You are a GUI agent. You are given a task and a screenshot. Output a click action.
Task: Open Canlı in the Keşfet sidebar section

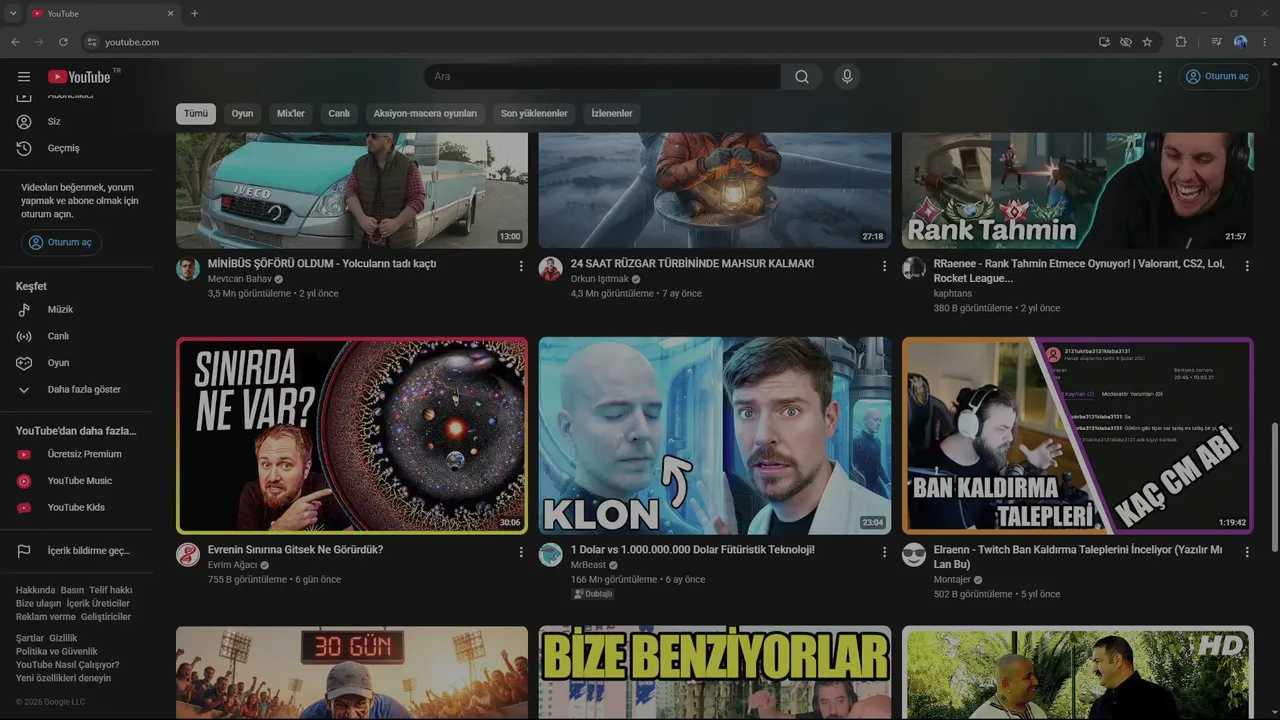pos(77,336)
